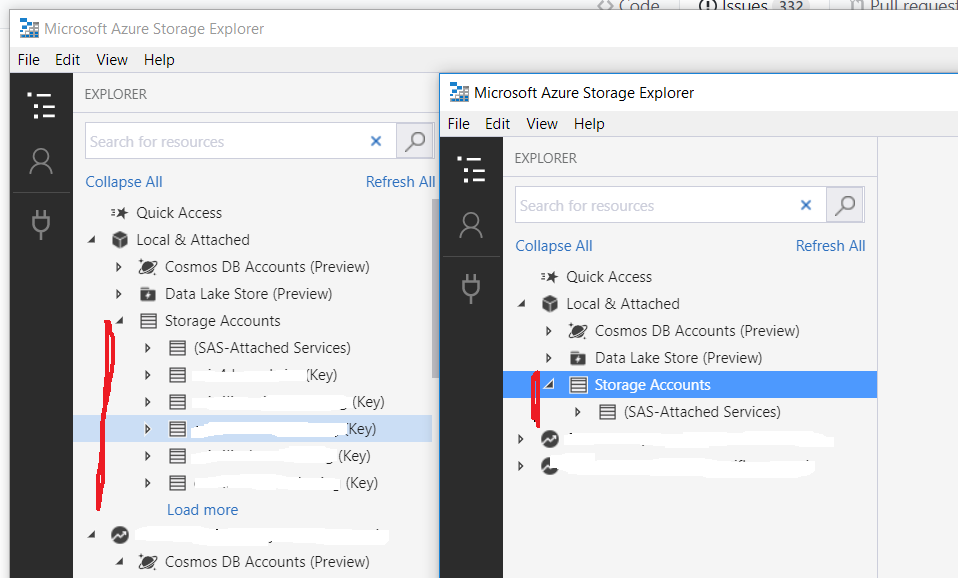Click Local & Attached cube icon, back window
Image resolution: width=958 pixels, height=578 pixels.
coord(120,240)
